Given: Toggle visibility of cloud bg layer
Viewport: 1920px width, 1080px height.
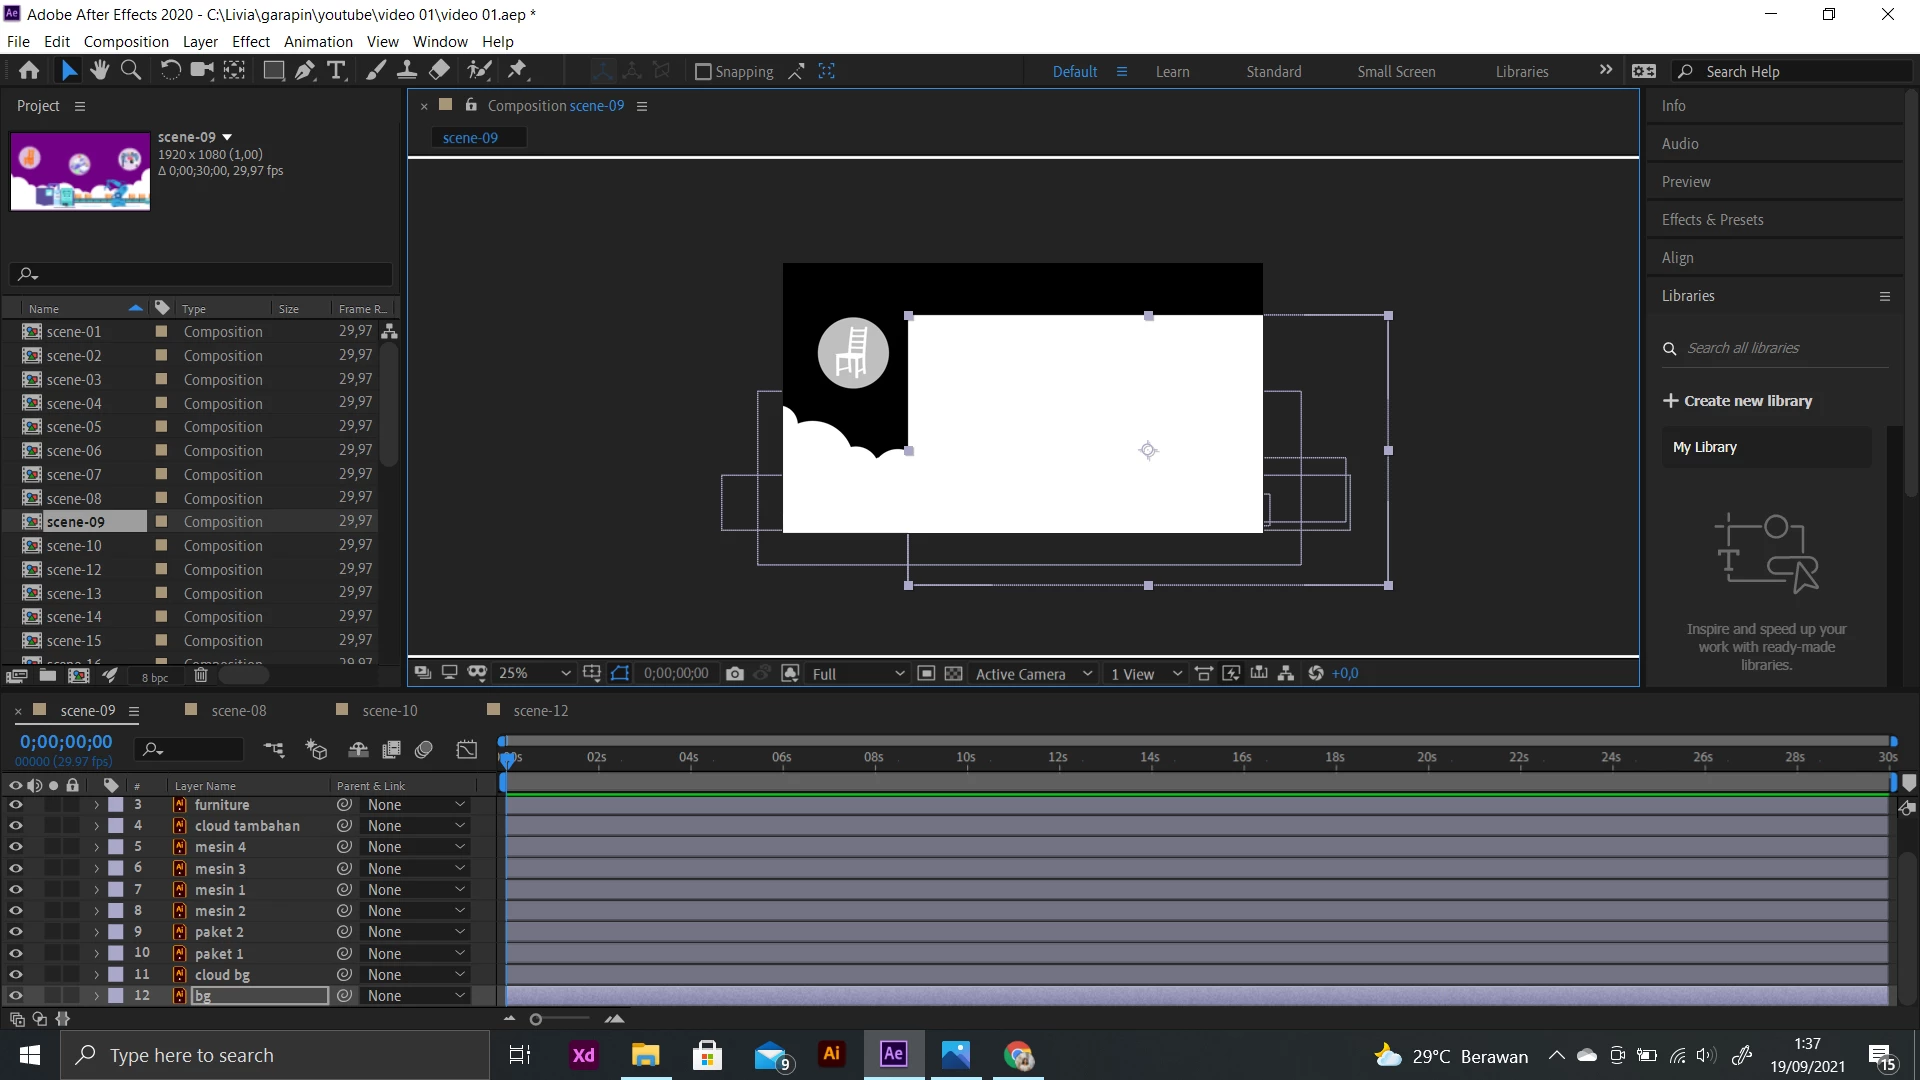Looking at the screenshot, I should [16, 975].
